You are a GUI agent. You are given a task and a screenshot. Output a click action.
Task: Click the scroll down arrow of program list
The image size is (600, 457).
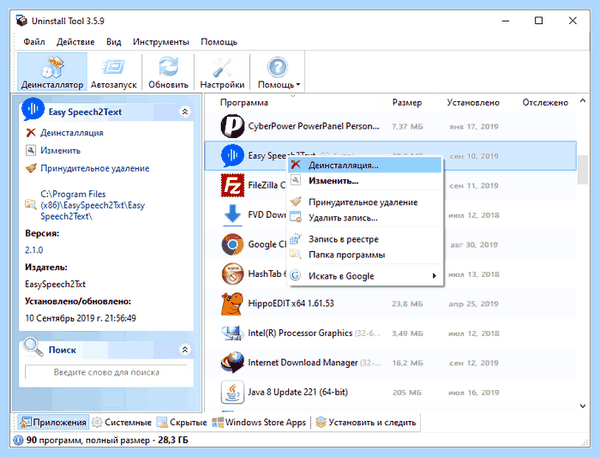(582, 406)
